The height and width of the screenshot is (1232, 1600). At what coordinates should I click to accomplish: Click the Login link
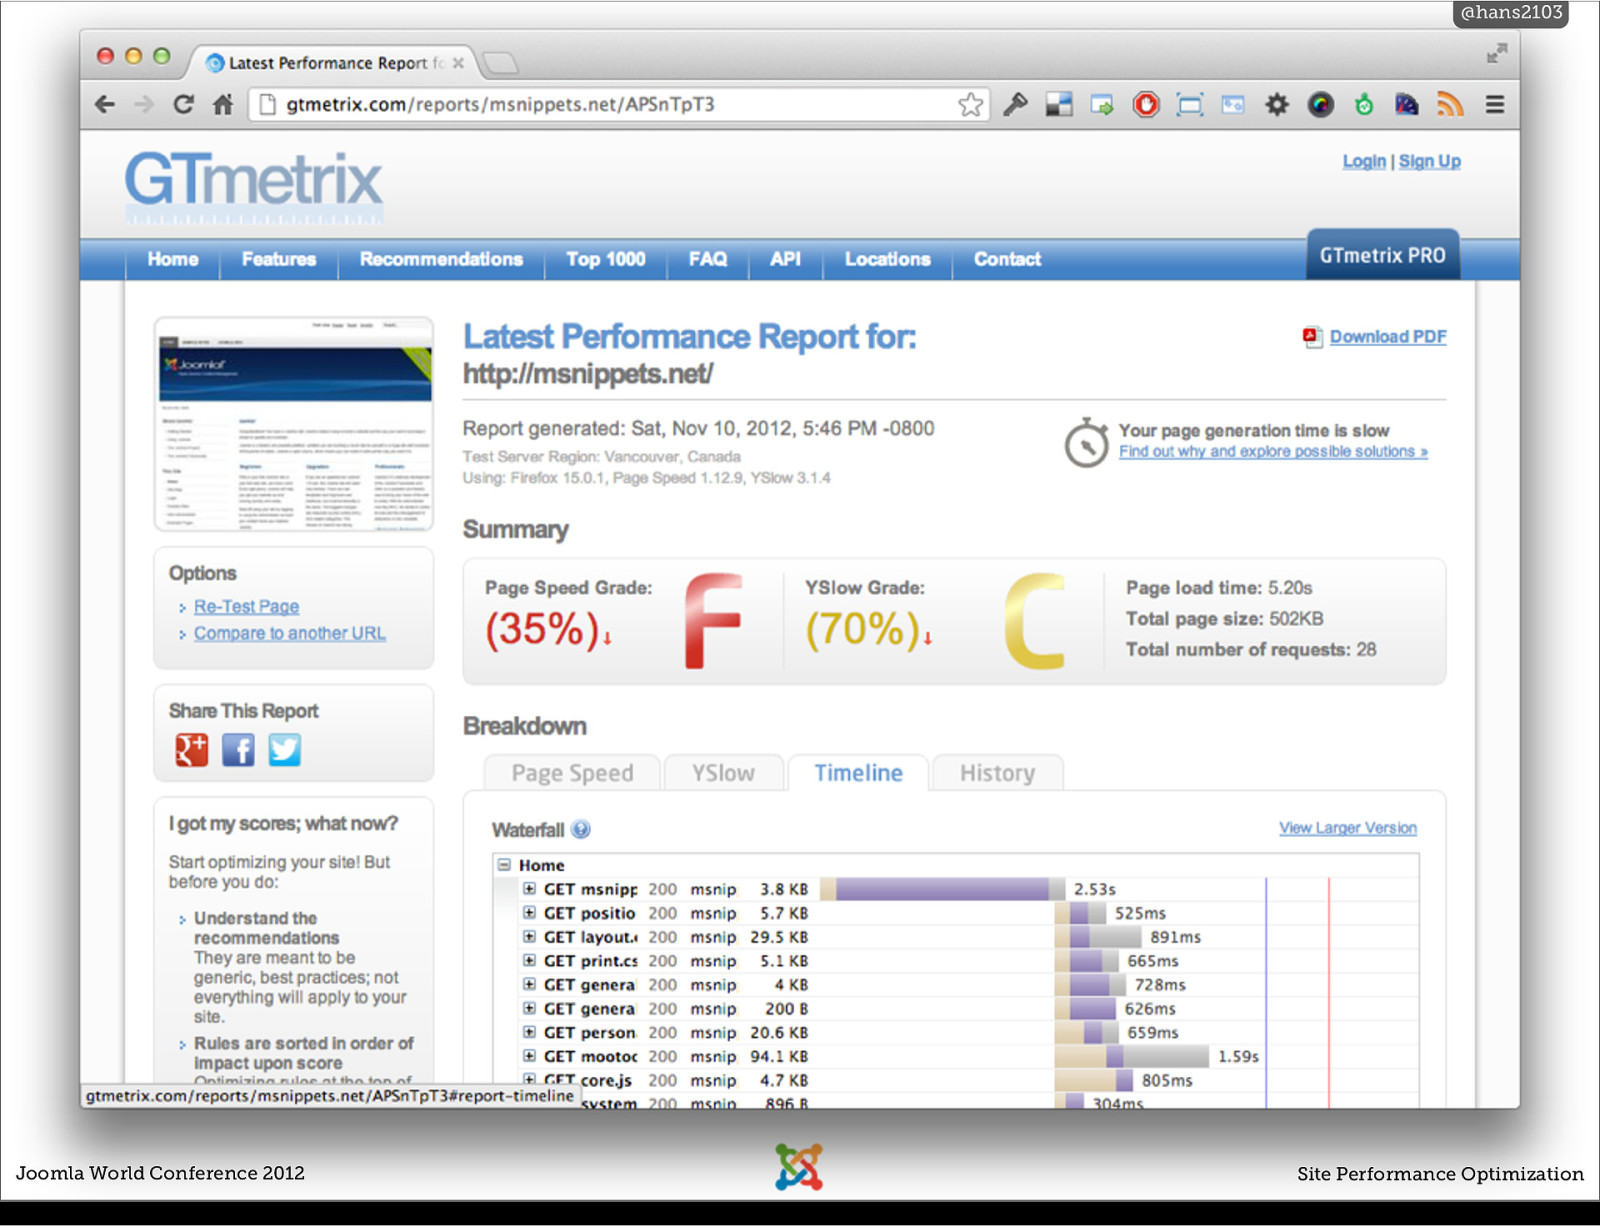pos(1364,161)
